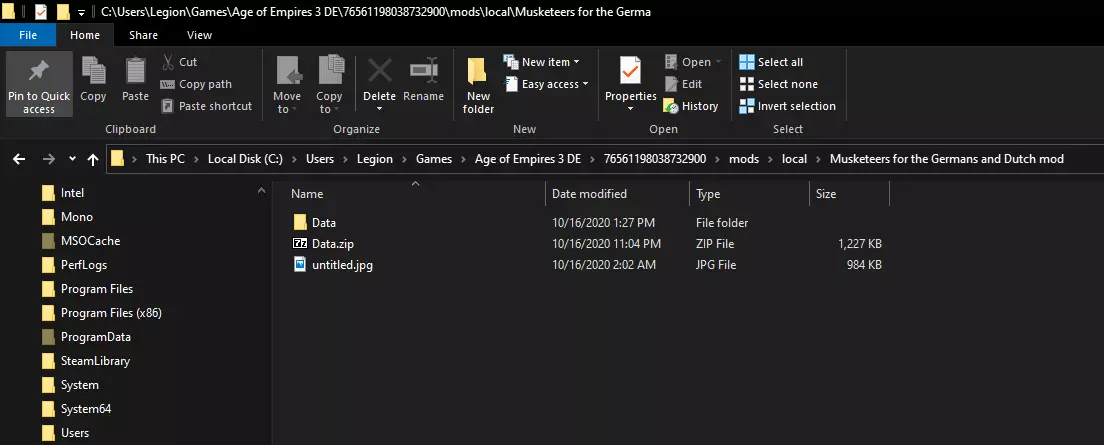1104x445 pixels.
Task: Switch to the Share ribbon tab
Action: [143, 35]
